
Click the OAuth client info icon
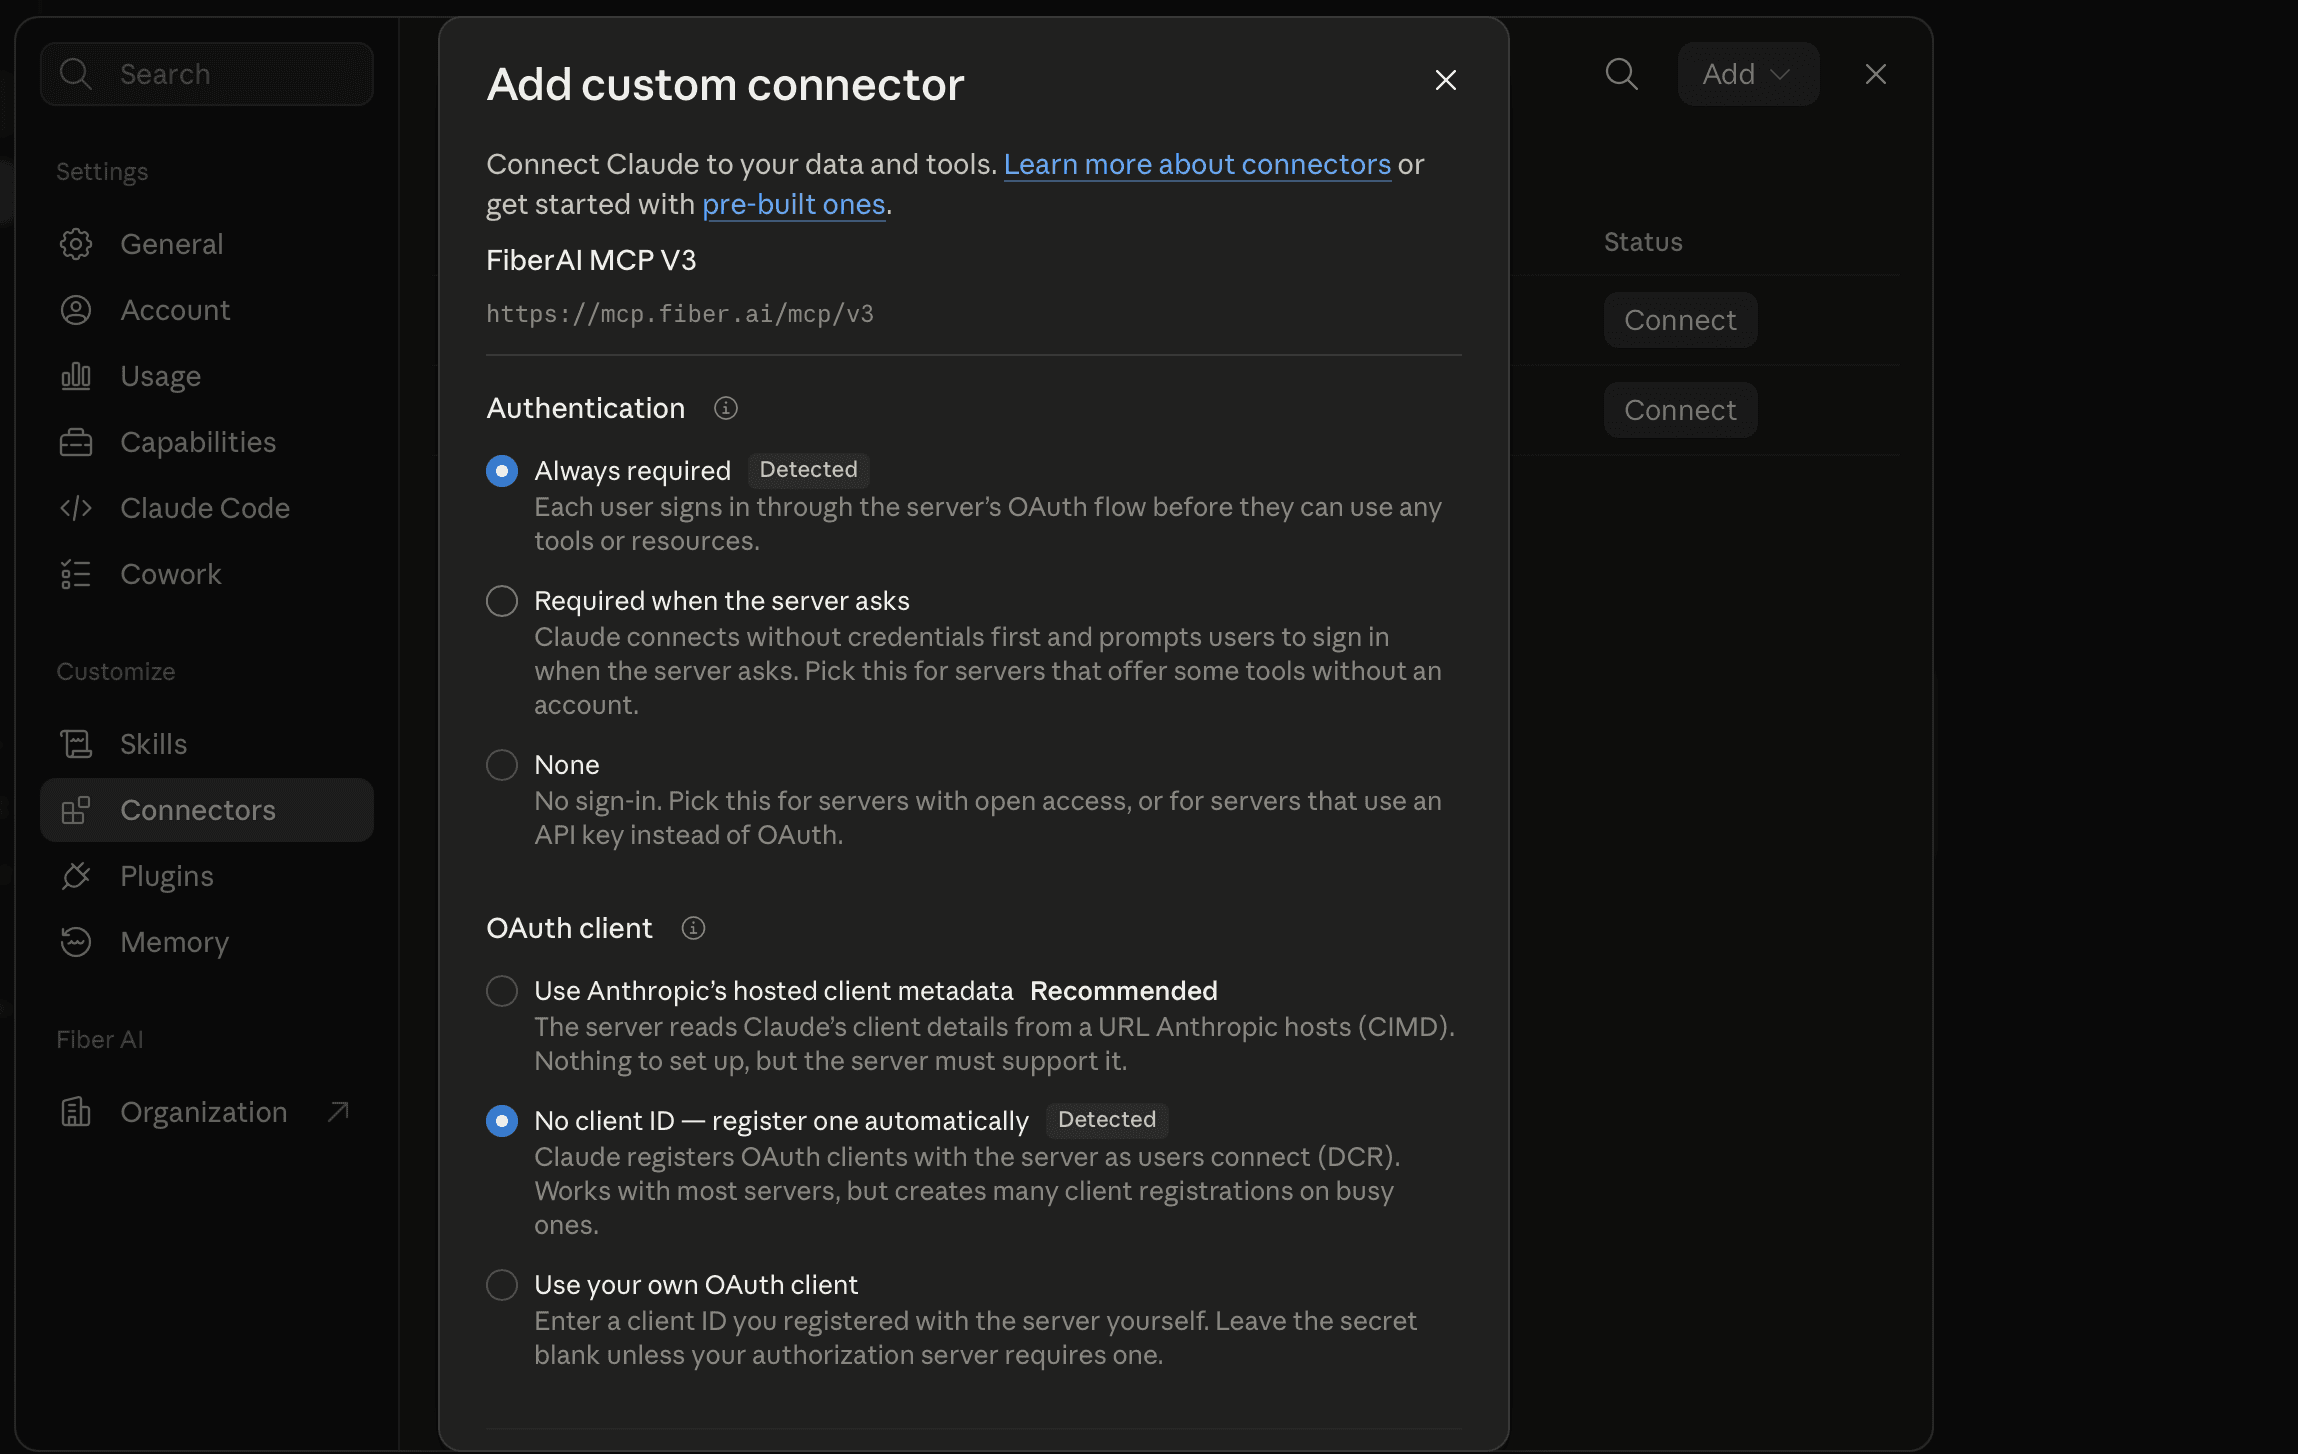693,928
